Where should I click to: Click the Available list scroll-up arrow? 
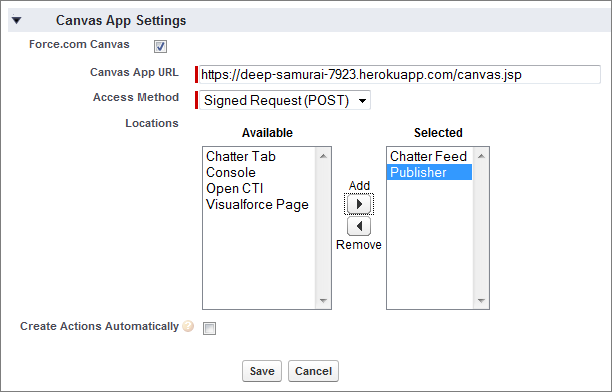323,156
